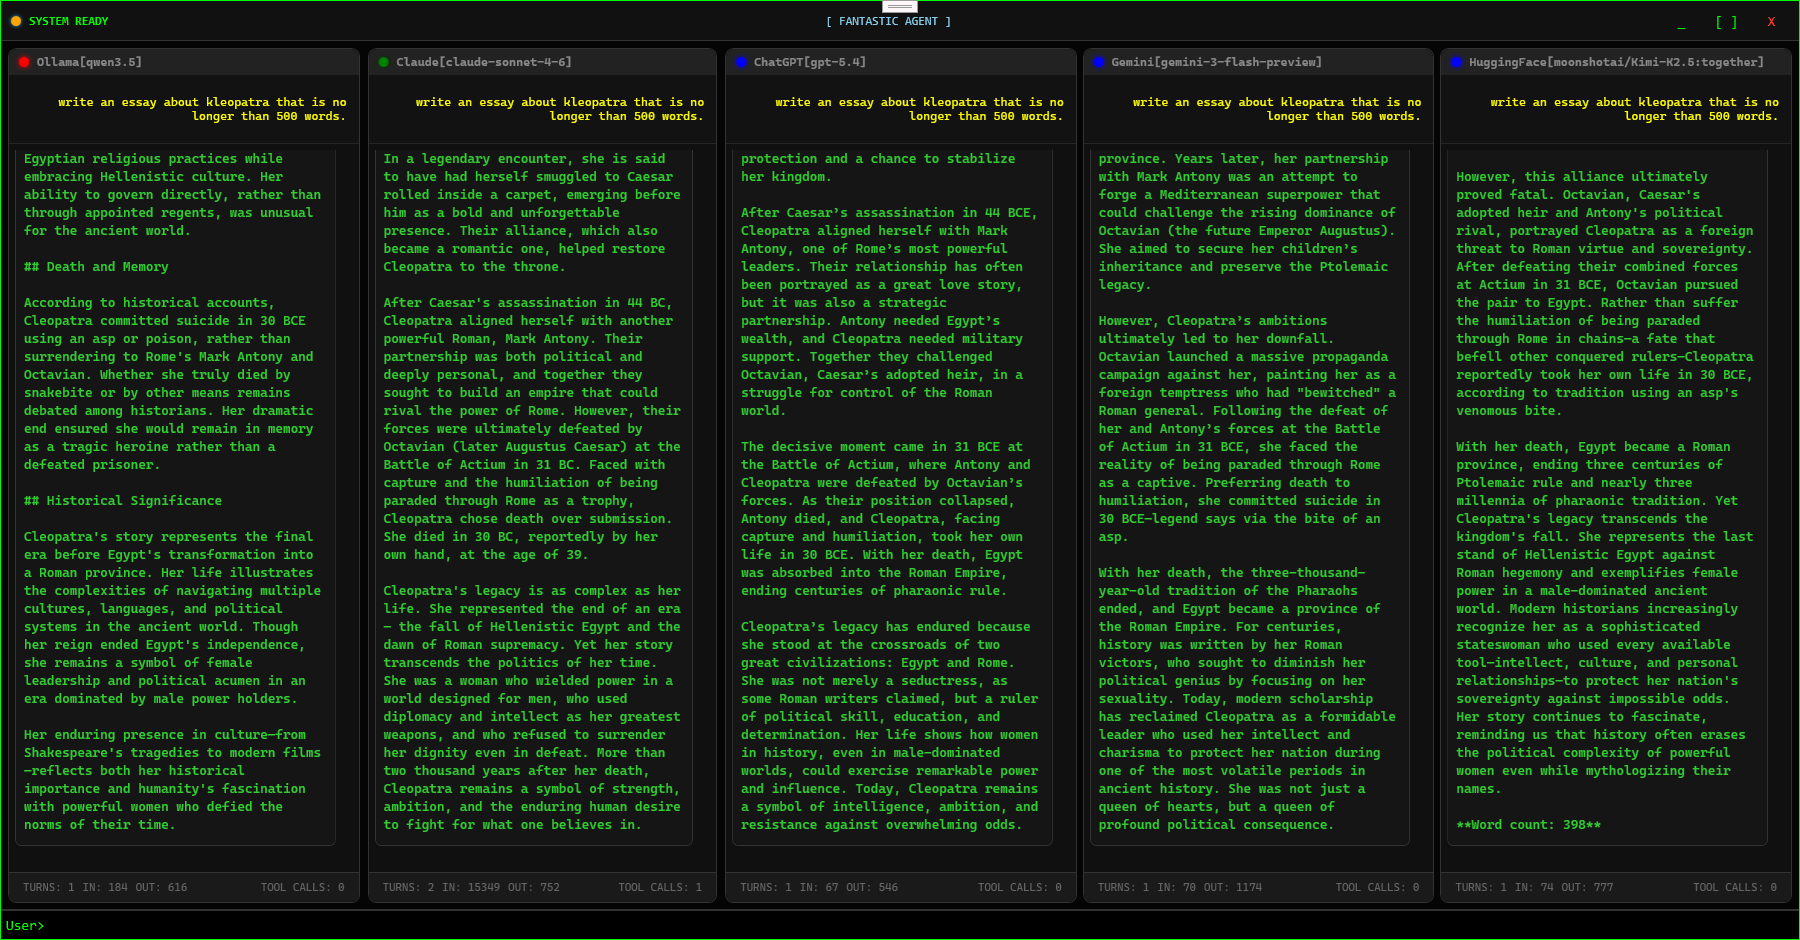The width and height of the screenshot is (1800, 940).
Task: Click TOOL CALLS: 0 in the Ollama footer
Action: click(x=302, y=887)
